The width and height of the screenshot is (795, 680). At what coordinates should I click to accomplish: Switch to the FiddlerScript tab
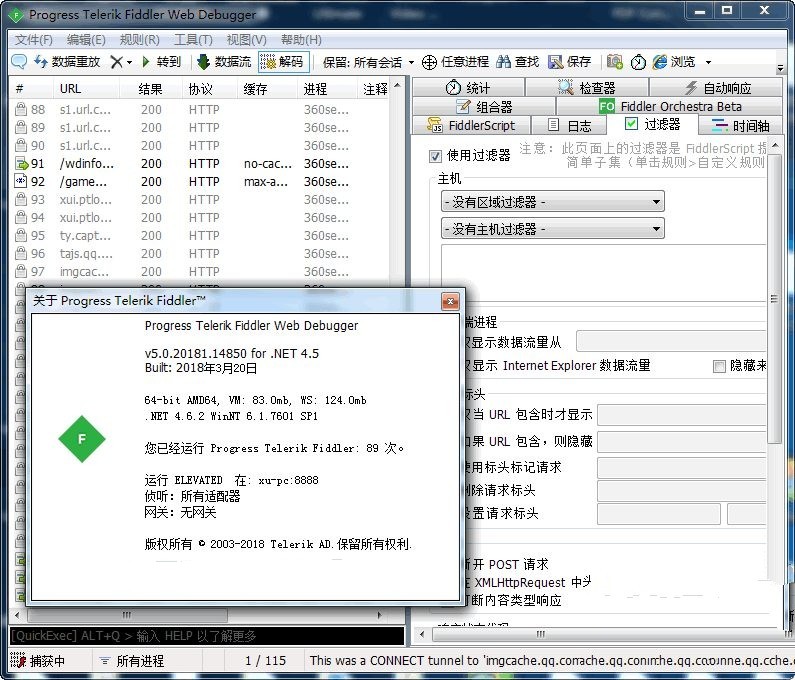point(472,125)
